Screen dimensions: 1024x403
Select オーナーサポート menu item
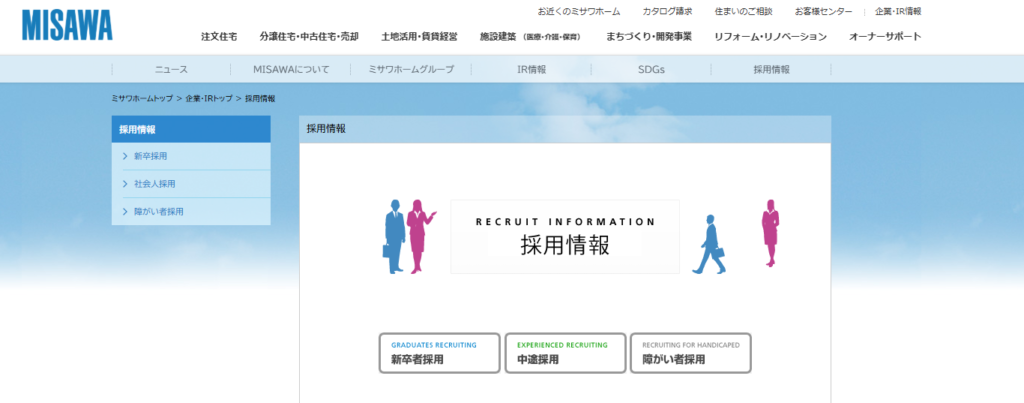[x=885, y=37]
